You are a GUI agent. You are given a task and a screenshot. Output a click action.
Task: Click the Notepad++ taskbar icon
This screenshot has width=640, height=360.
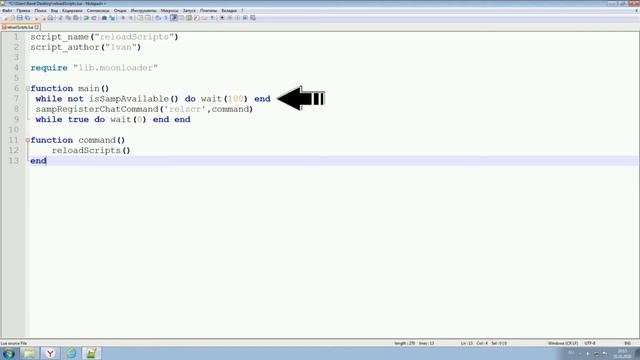pyautogui.click(x=91, y=353)
